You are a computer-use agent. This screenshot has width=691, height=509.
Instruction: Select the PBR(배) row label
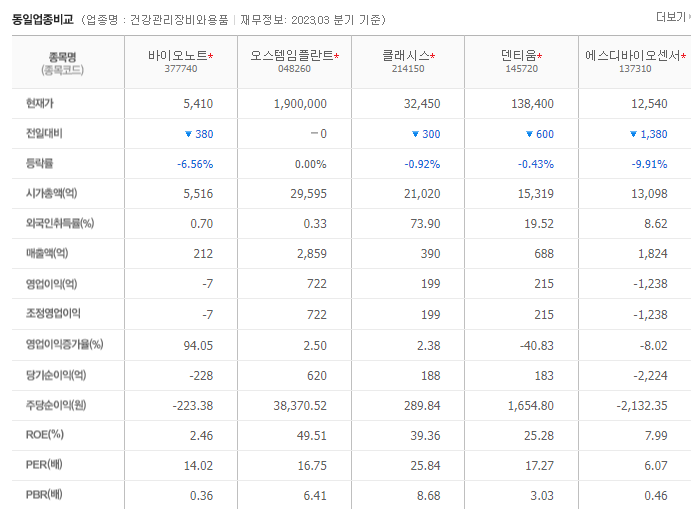[x=44, y=494]
